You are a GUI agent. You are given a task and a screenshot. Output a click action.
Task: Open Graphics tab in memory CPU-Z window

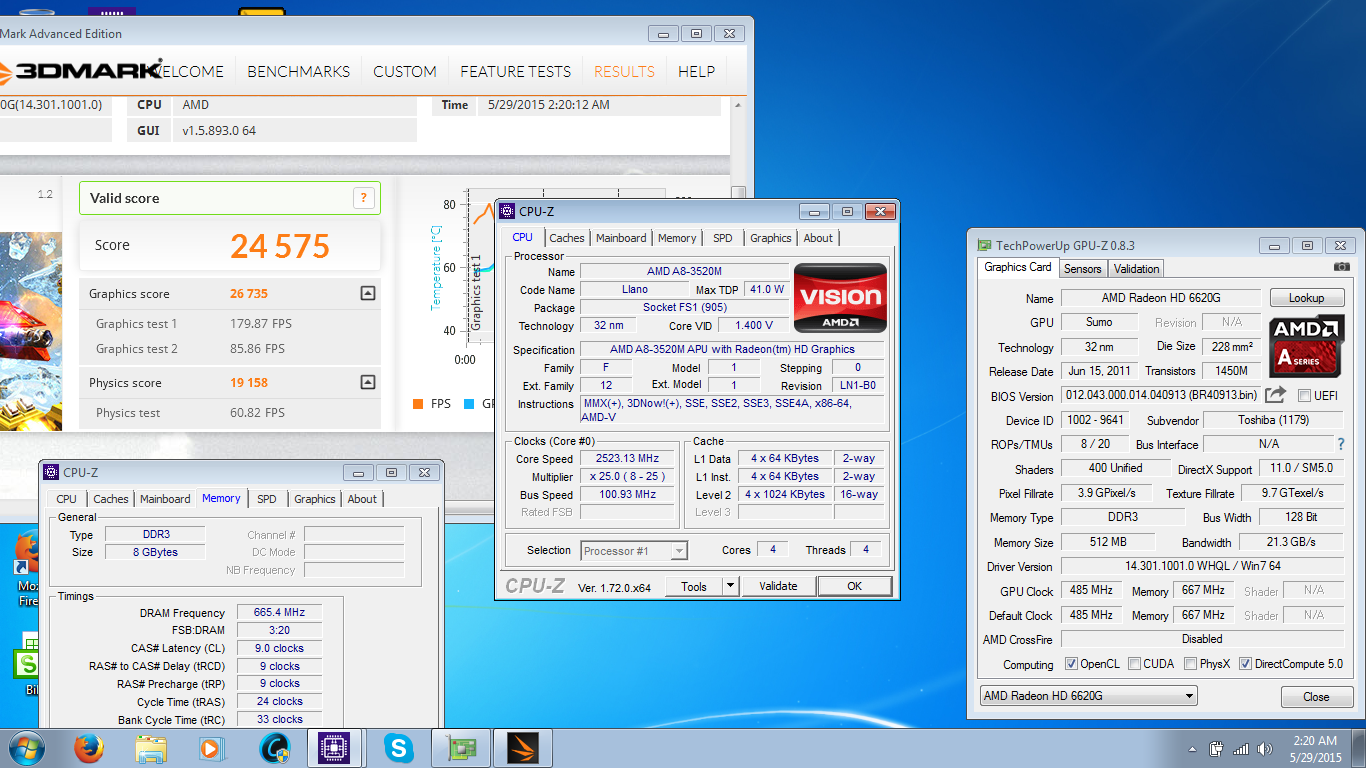point(314,499)
